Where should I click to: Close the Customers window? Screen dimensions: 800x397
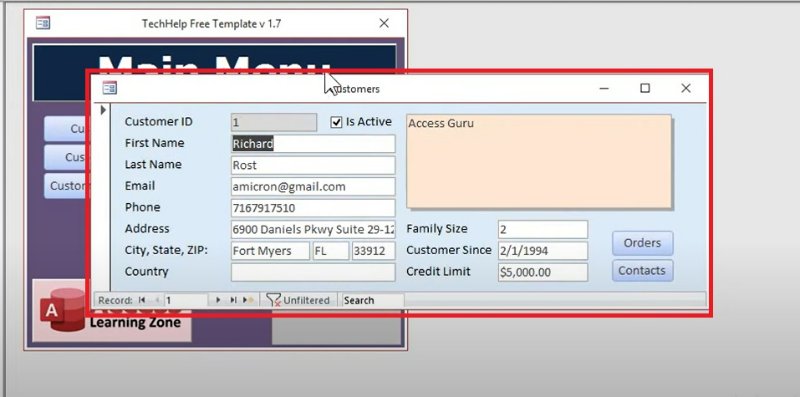coord(686,88)
